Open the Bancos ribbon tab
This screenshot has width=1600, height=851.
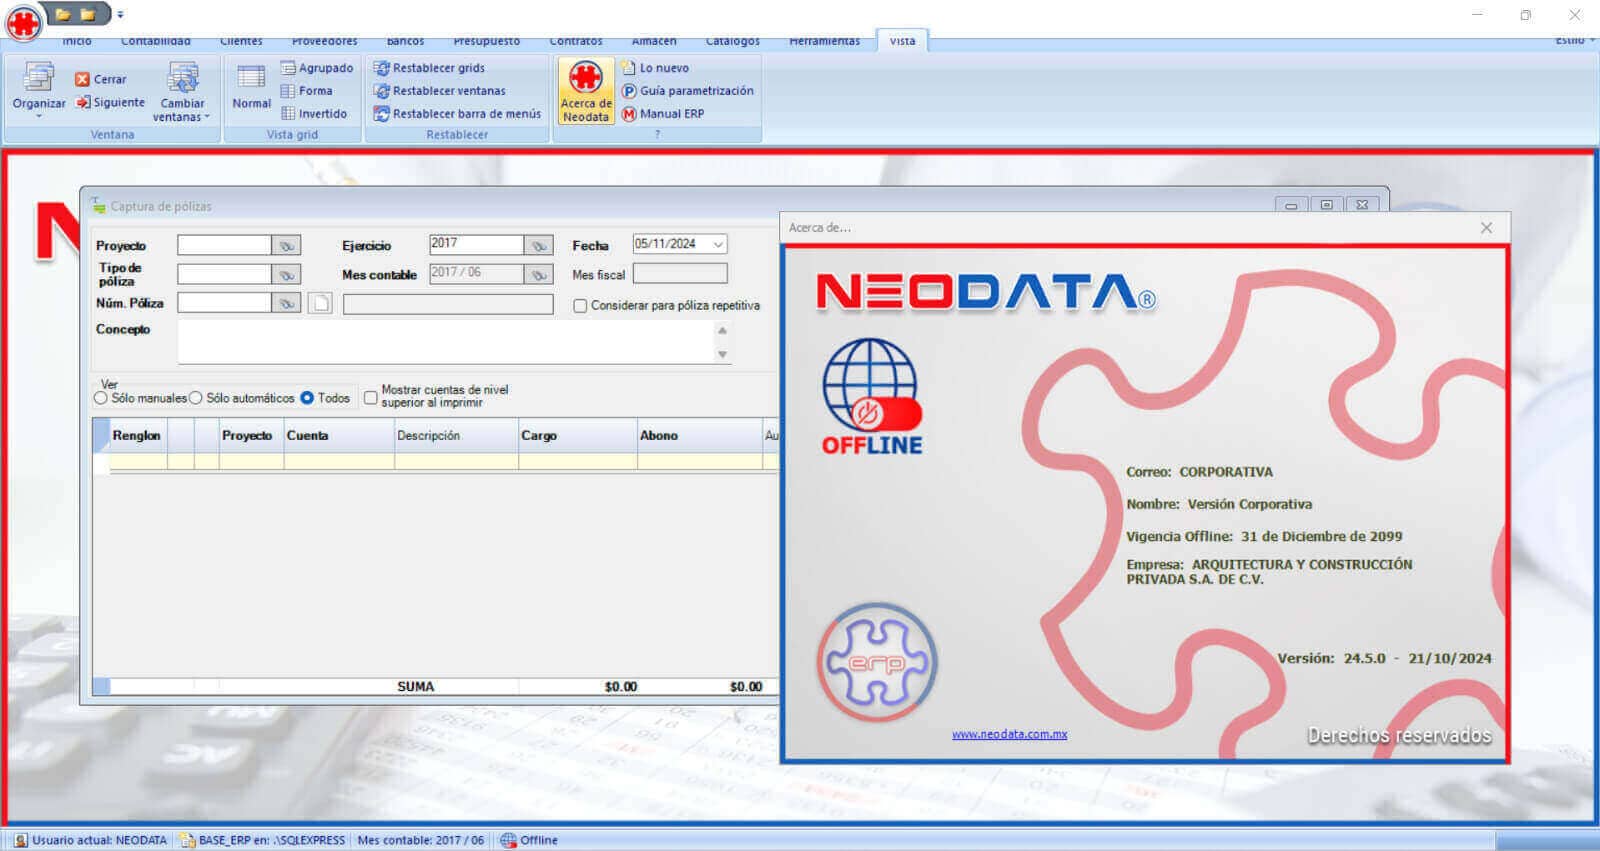pyautogui.click(x=405, y=41)
